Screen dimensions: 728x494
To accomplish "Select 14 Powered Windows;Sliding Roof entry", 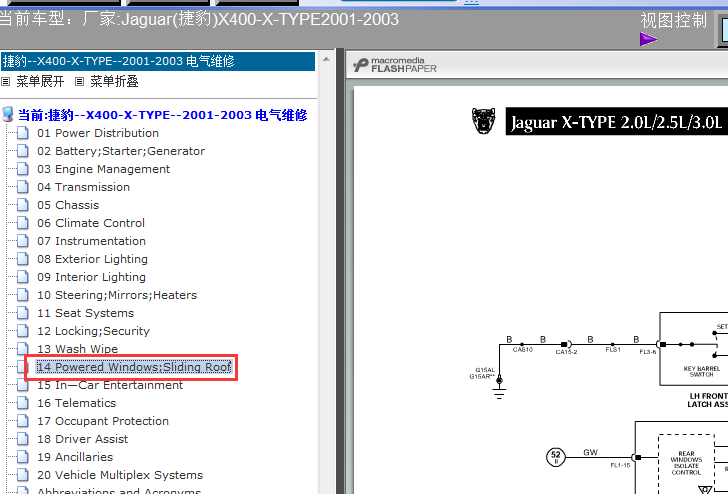I will coord(134,367).
